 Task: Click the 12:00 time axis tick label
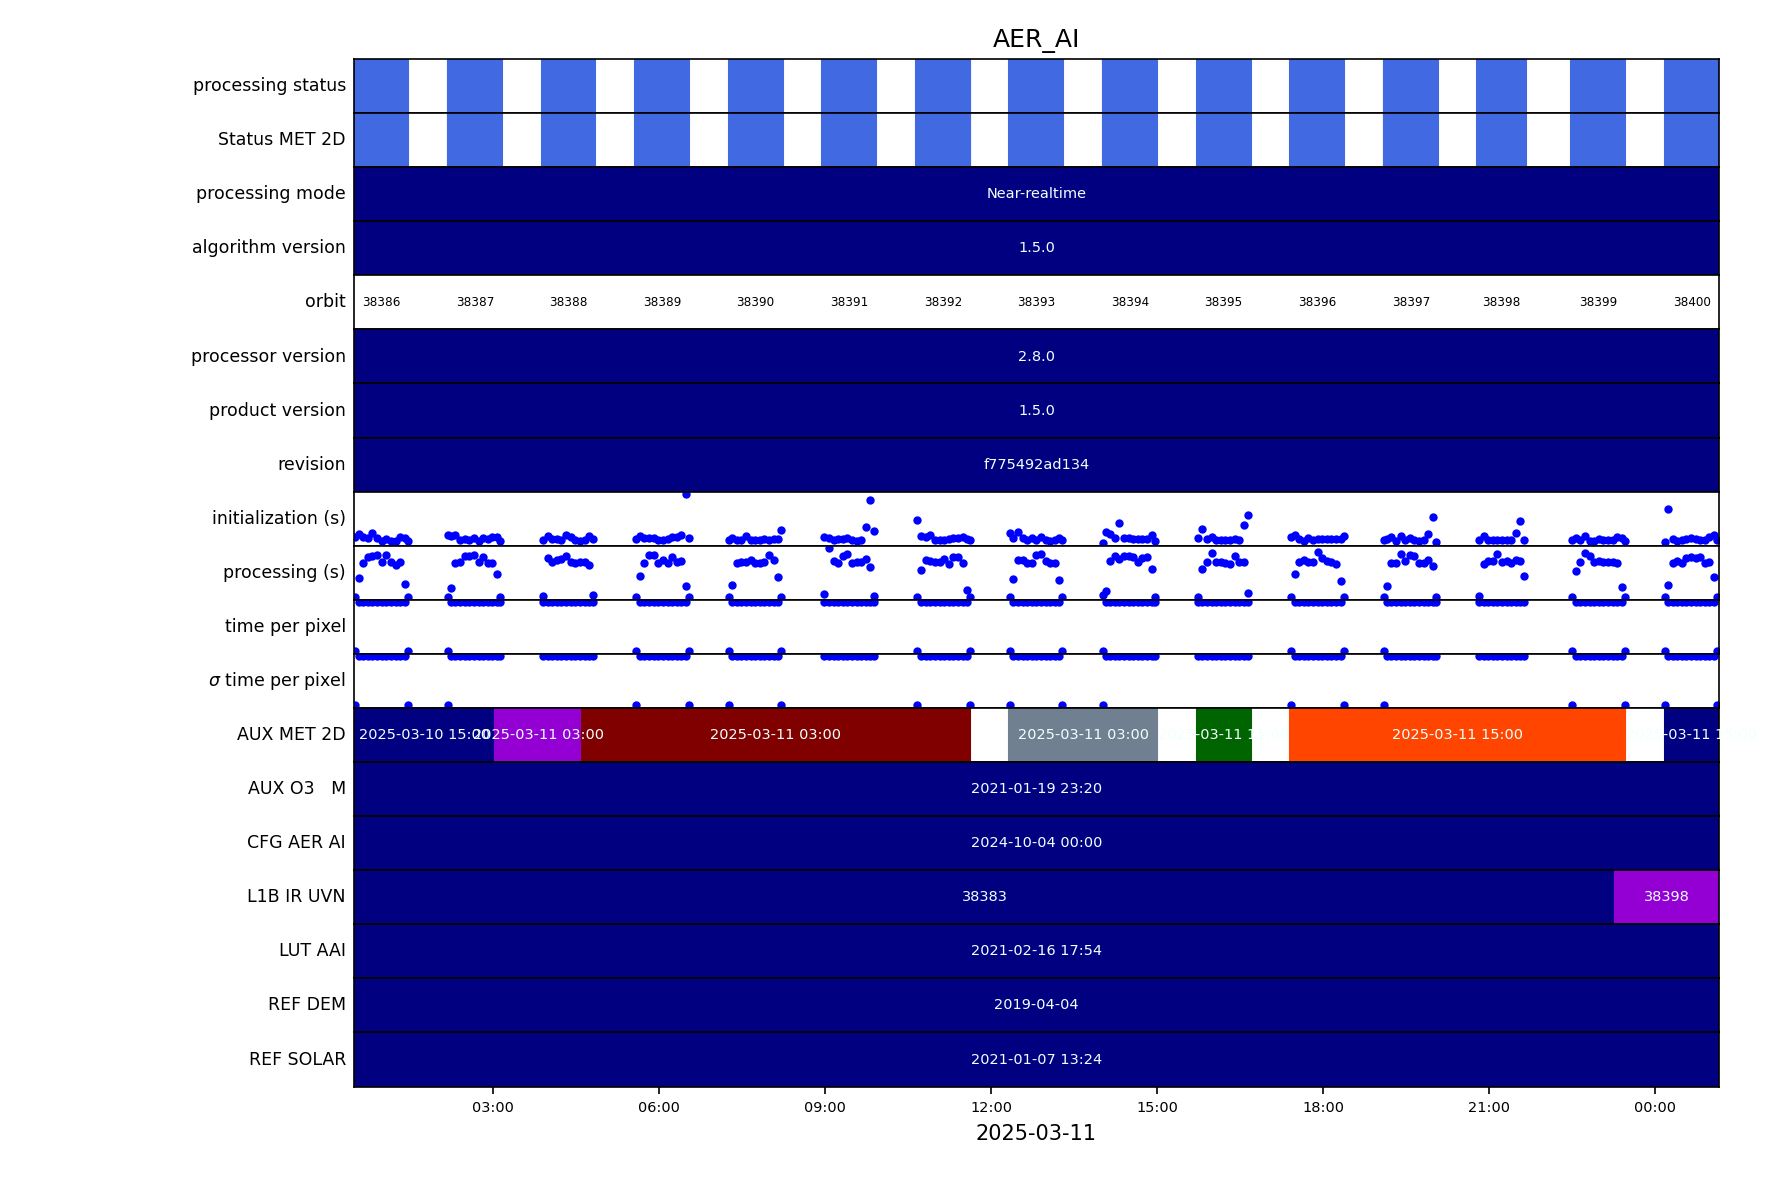(990, 1108)
